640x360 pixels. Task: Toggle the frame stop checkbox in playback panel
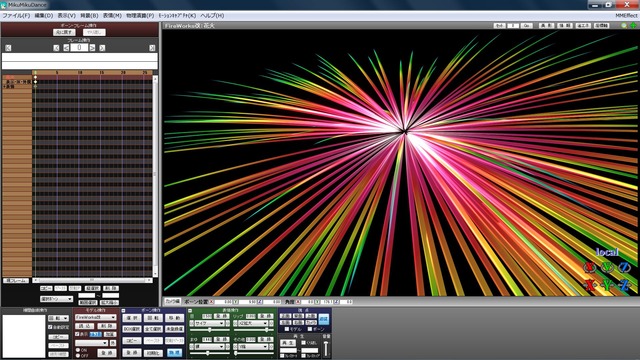click(x=303, y=356)
